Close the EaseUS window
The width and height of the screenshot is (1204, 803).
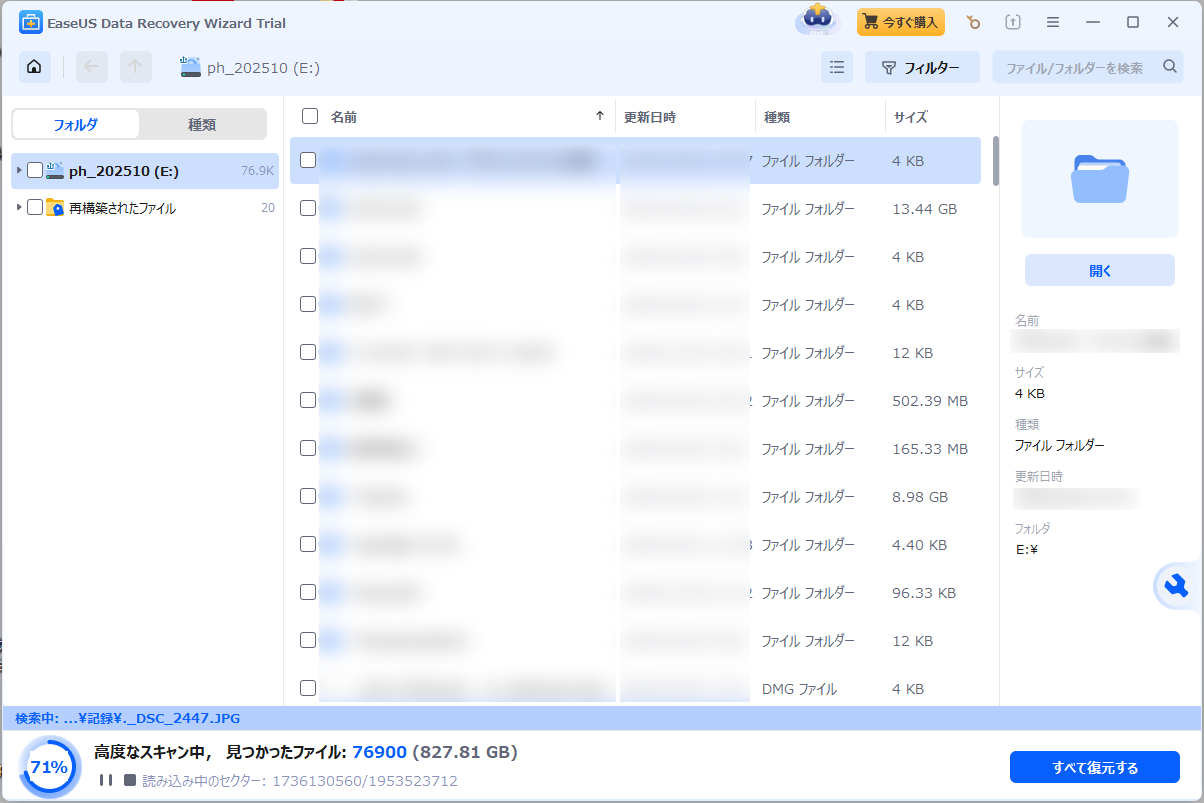coord(1172,22)
